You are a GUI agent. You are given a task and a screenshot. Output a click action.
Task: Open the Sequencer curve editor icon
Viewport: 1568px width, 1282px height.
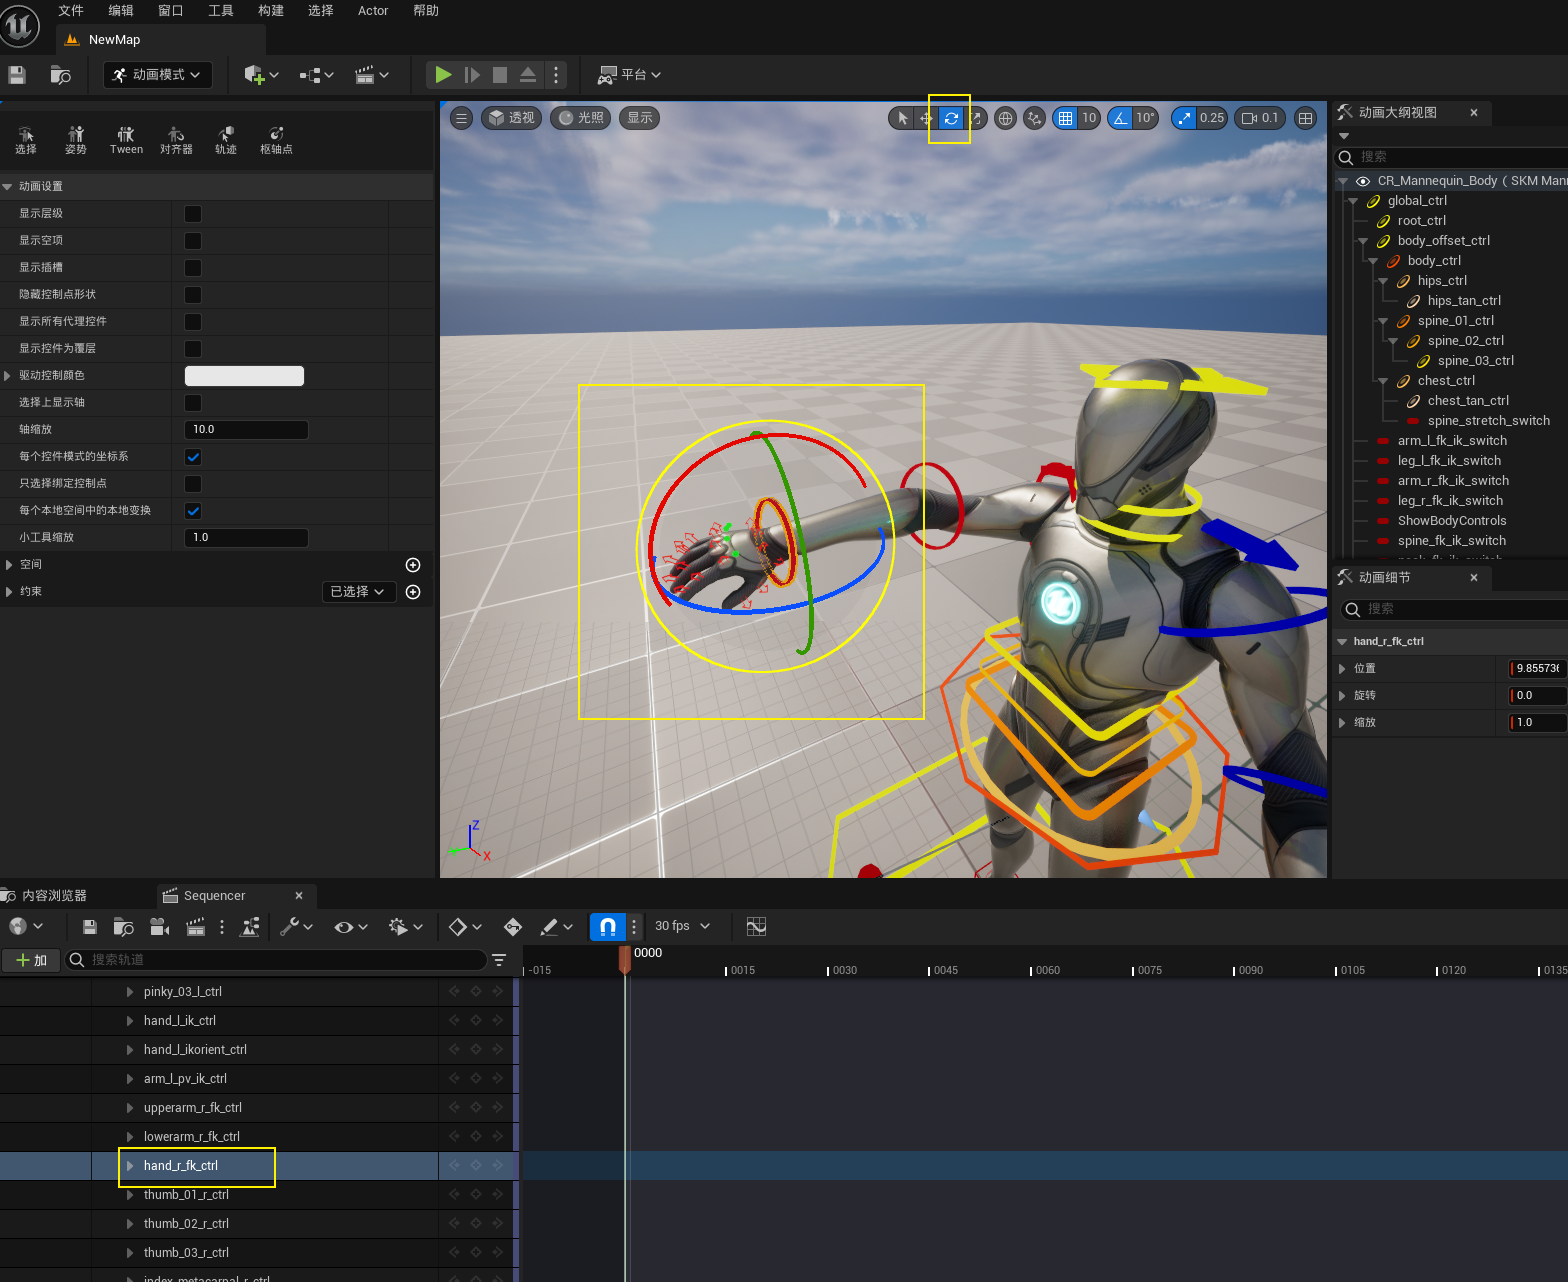[x=756, y=927]
